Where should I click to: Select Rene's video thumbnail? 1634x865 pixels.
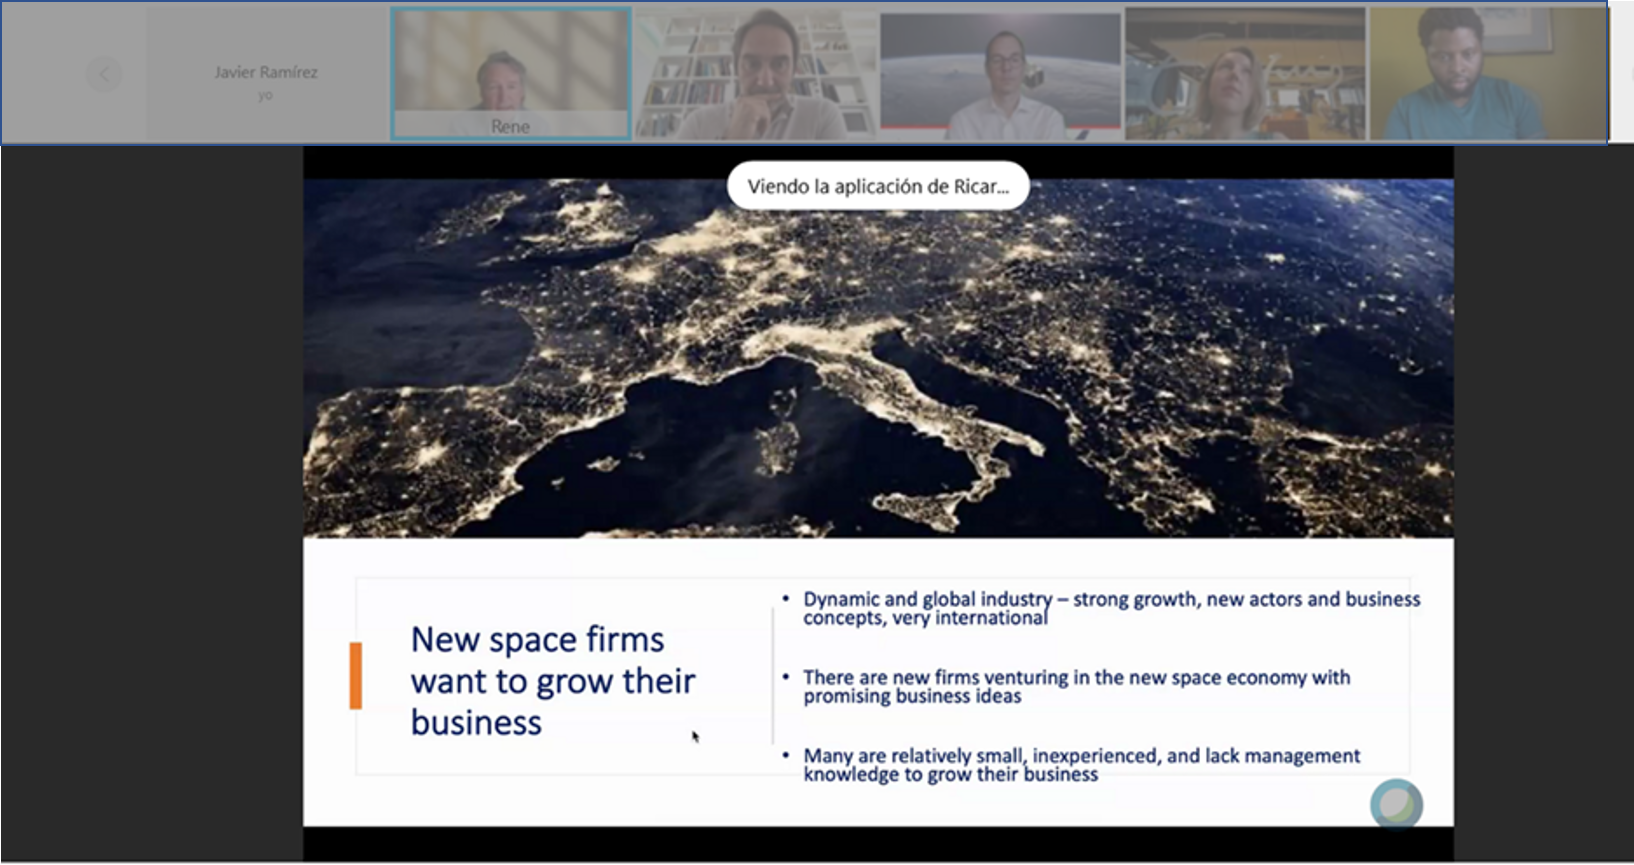point(510,73)
